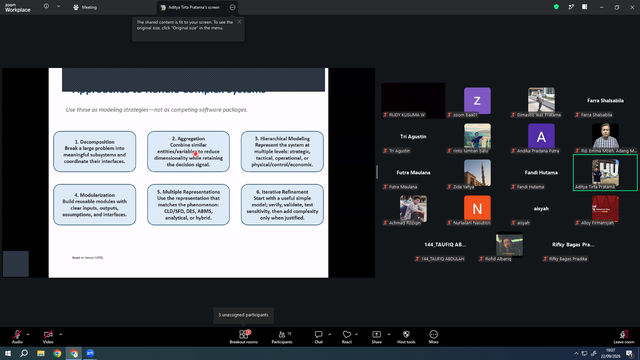Click the green encryption shield icon
This screenshot has width=640, height=360.
pyautogui.click(x=556, y=7)
